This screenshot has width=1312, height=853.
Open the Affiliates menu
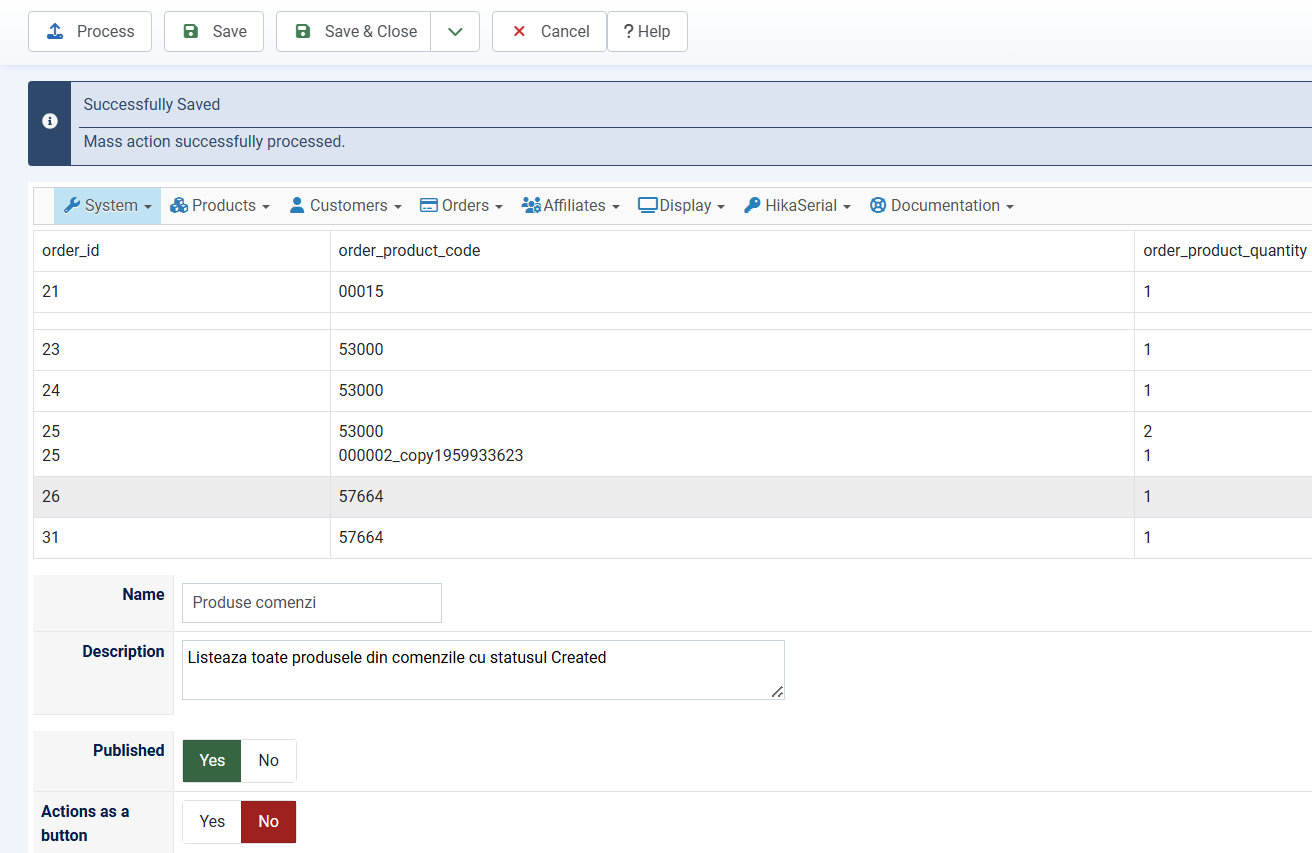click(x=571, y=205)
